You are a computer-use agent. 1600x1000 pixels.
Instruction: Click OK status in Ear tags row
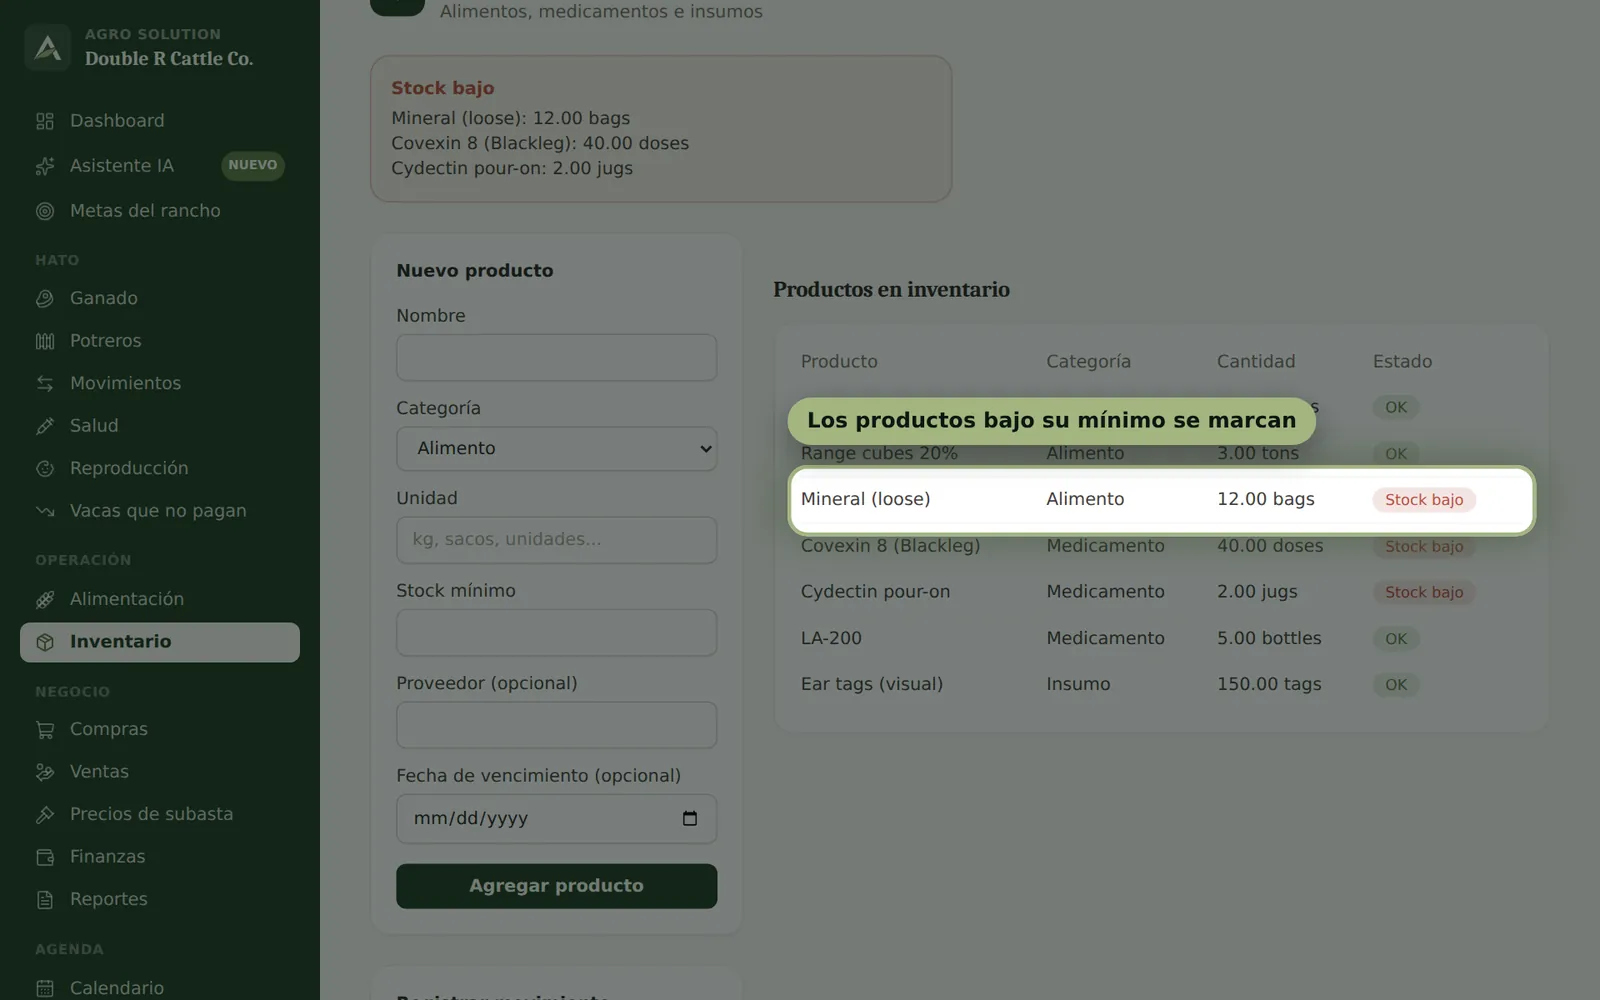pyautogui.click(x=1396, y=685)
